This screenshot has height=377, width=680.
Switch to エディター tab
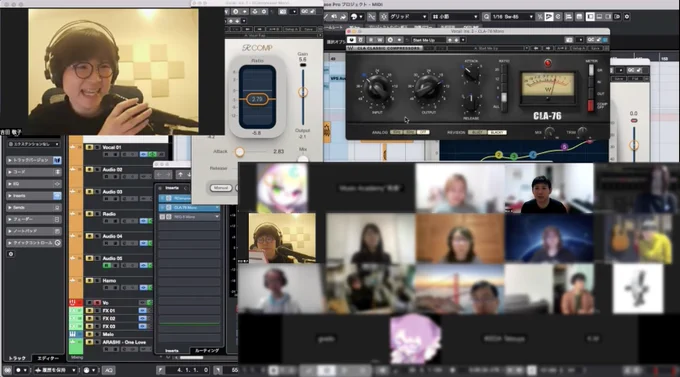click(x=48, y=358)
